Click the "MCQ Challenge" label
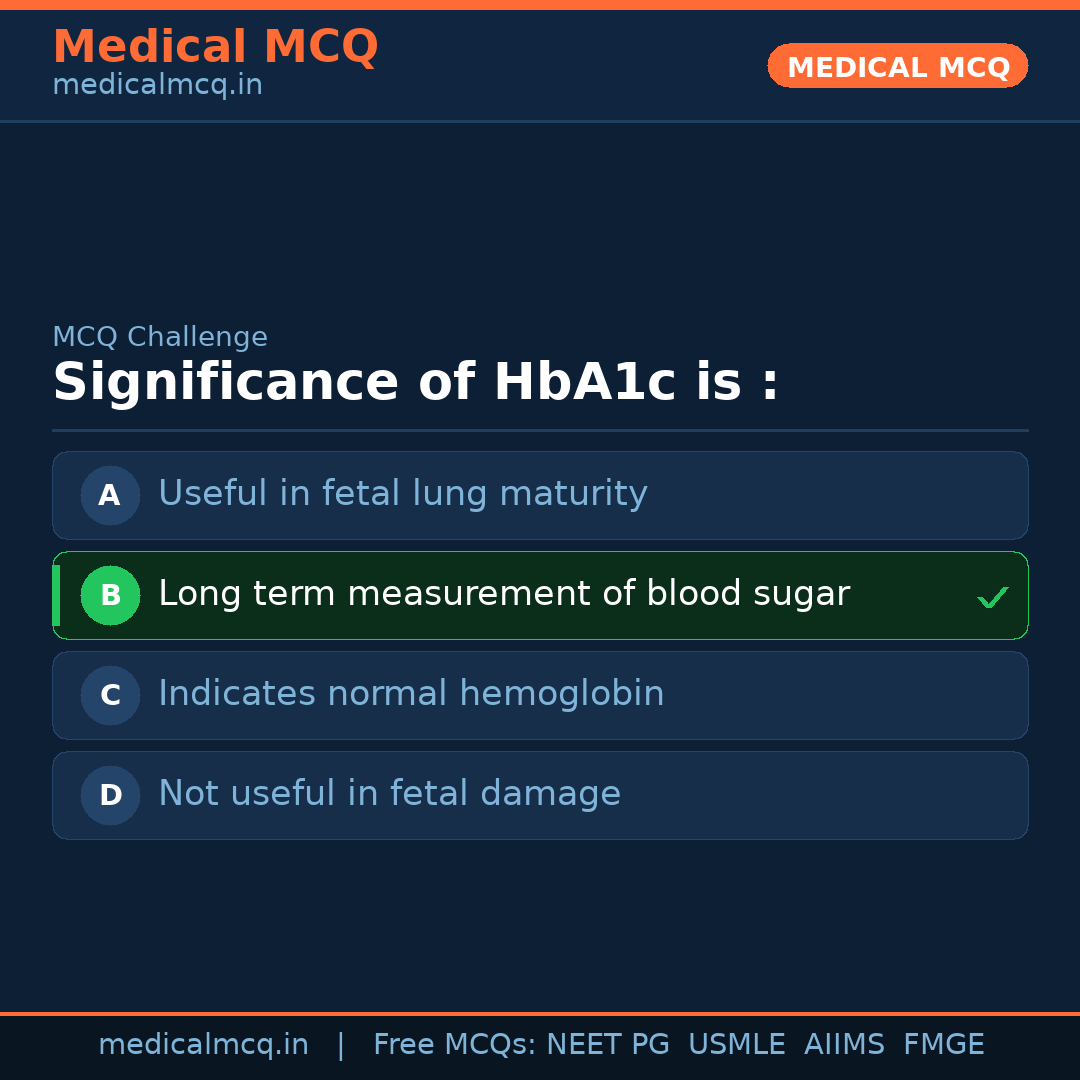Screen dimensions: 1080x1080 pos(160,337)
